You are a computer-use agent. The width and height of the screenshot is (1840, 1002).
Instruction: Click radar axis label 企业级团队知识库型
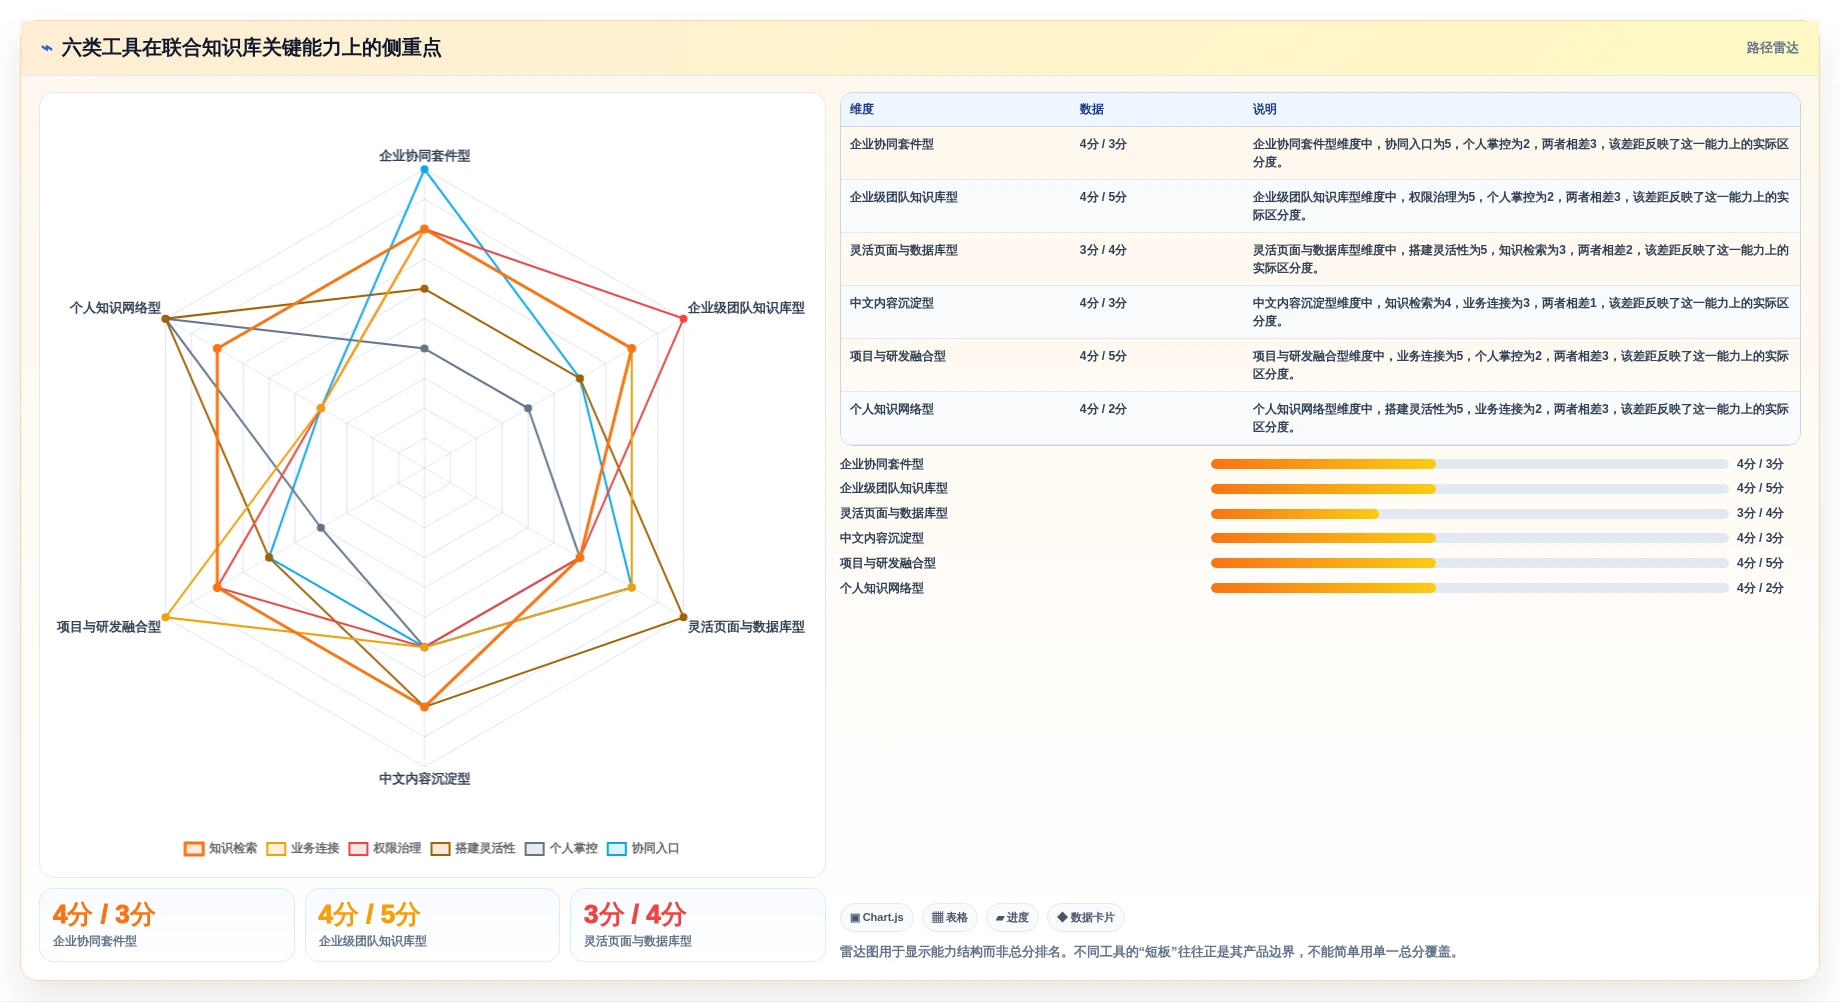click(x=746, y=308)
